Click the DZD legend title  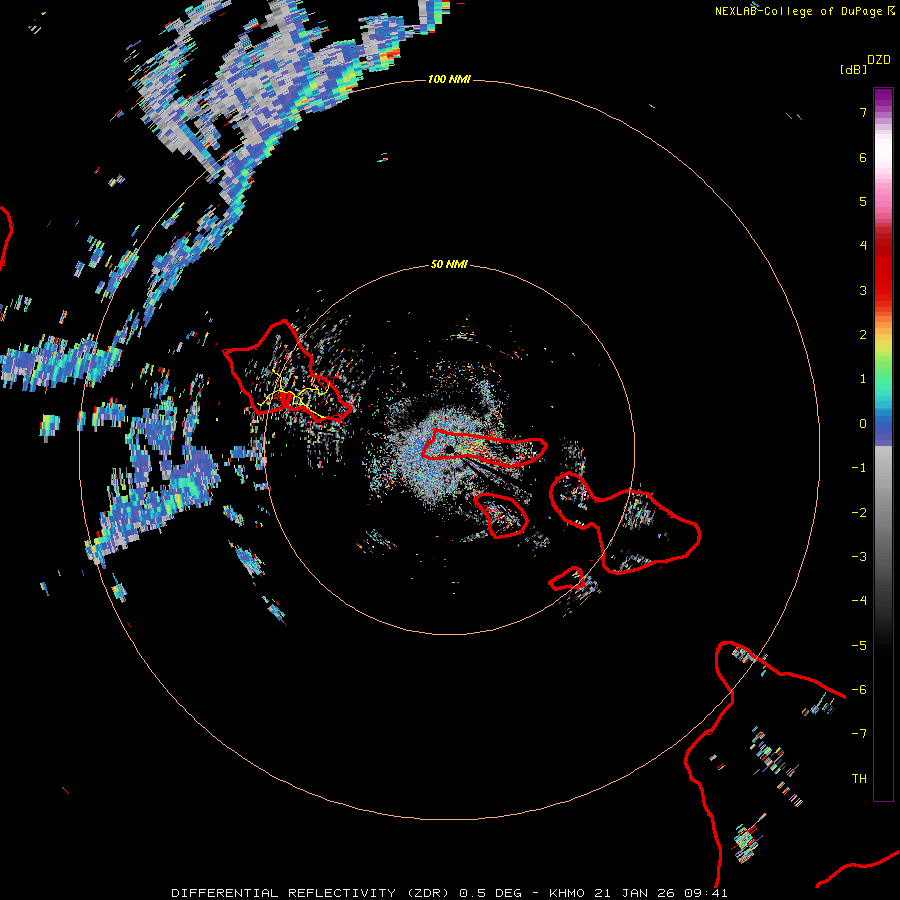(879, 60)
